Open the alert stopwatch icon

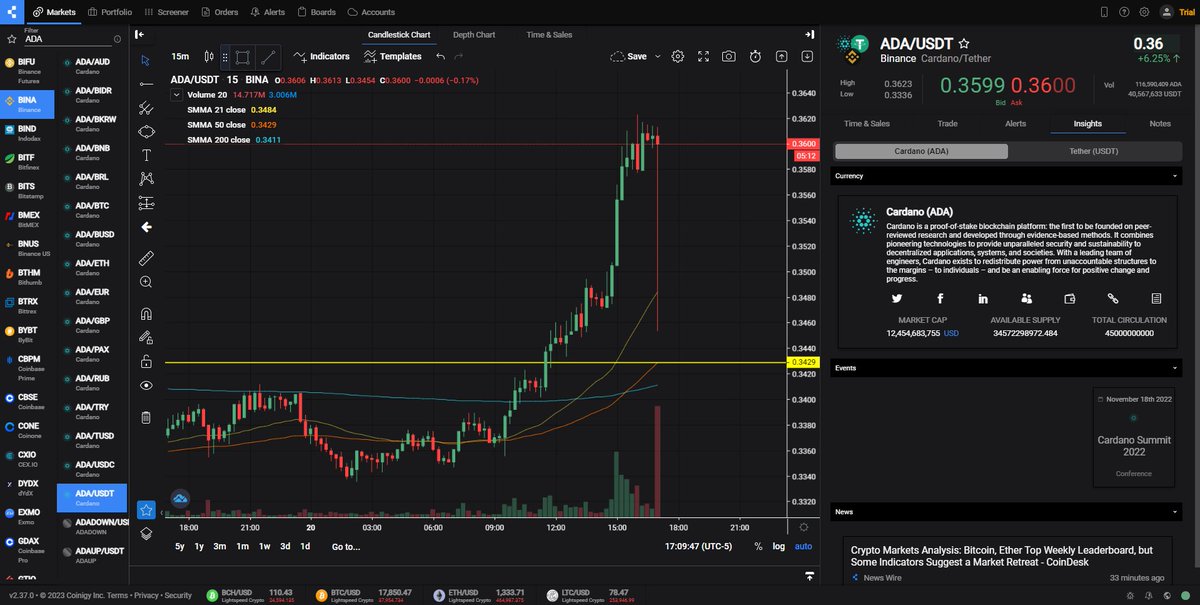click(755, 57)
